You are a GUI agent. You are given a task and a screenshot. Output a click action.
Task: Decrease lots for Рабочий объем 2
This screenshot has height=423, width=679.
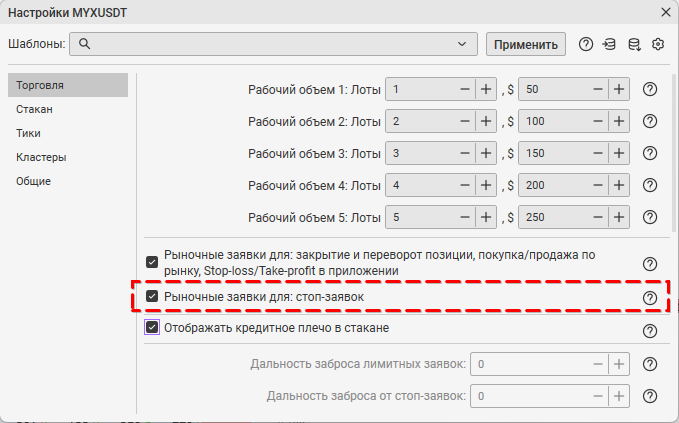click(465, 122)
